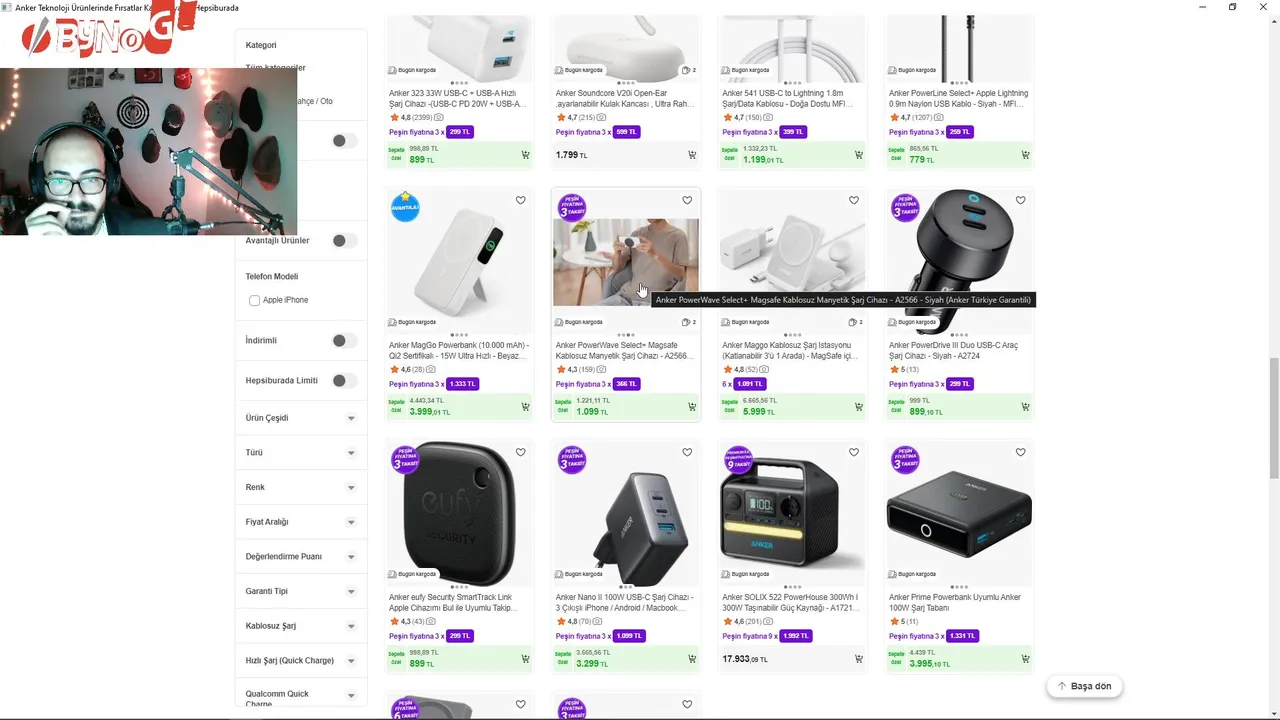Favorite the Anker PowerDrive III Duo charger
1280x720 pixels.
click(1020, 200)
